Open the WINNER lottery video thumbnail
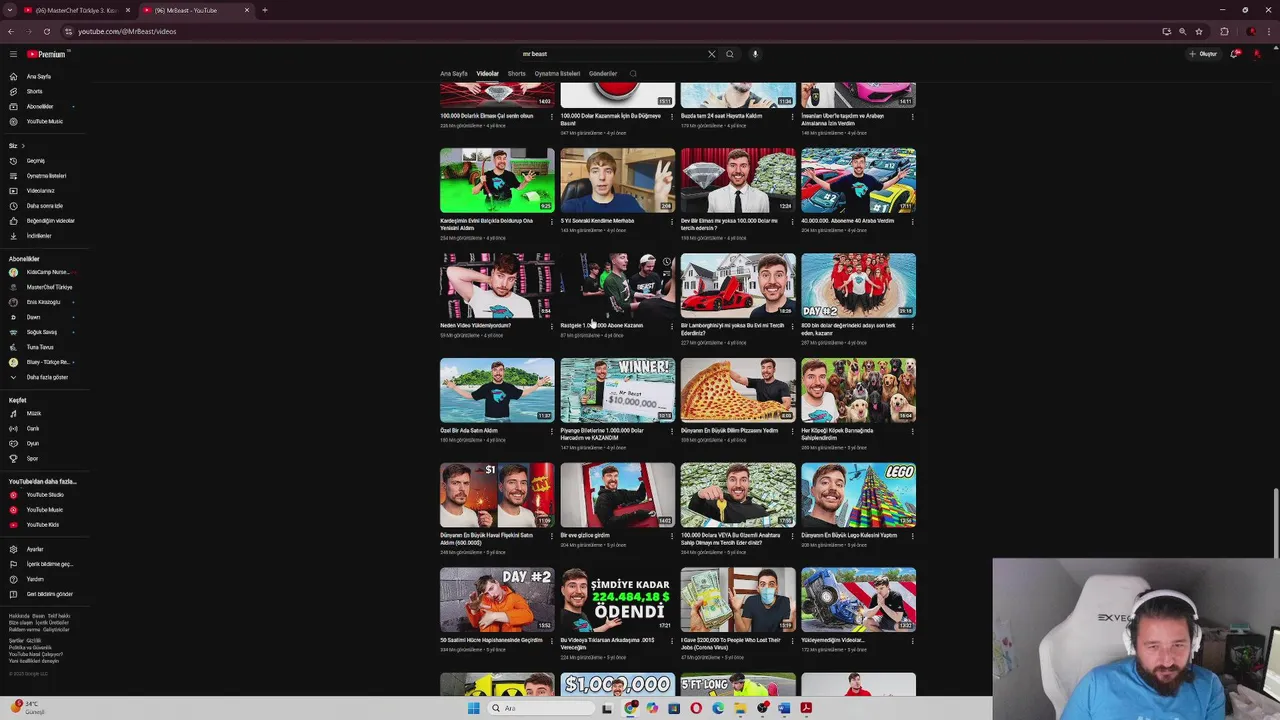 (x=617, y=390)
